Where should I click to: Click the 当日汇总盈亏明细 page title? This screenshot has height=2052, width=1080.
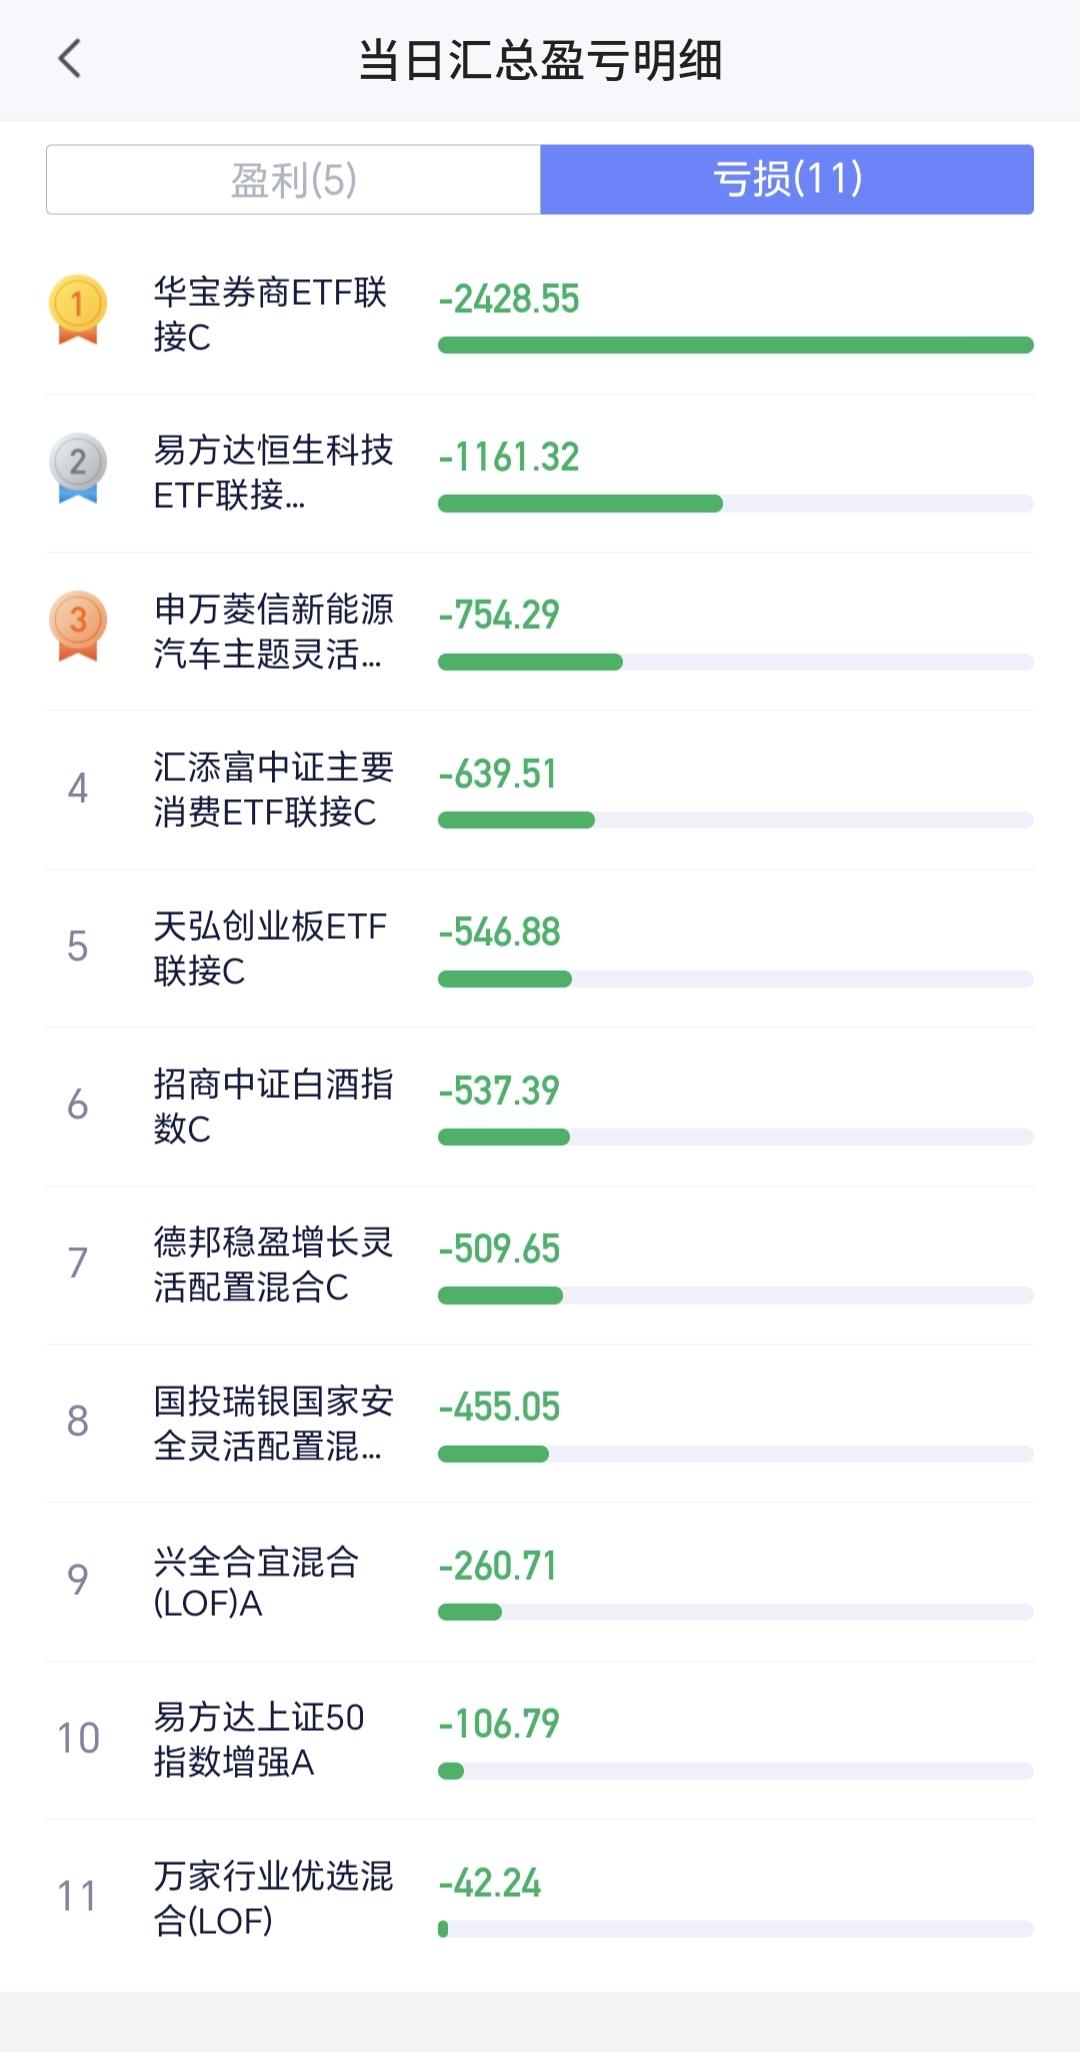[x=541, y=60]
